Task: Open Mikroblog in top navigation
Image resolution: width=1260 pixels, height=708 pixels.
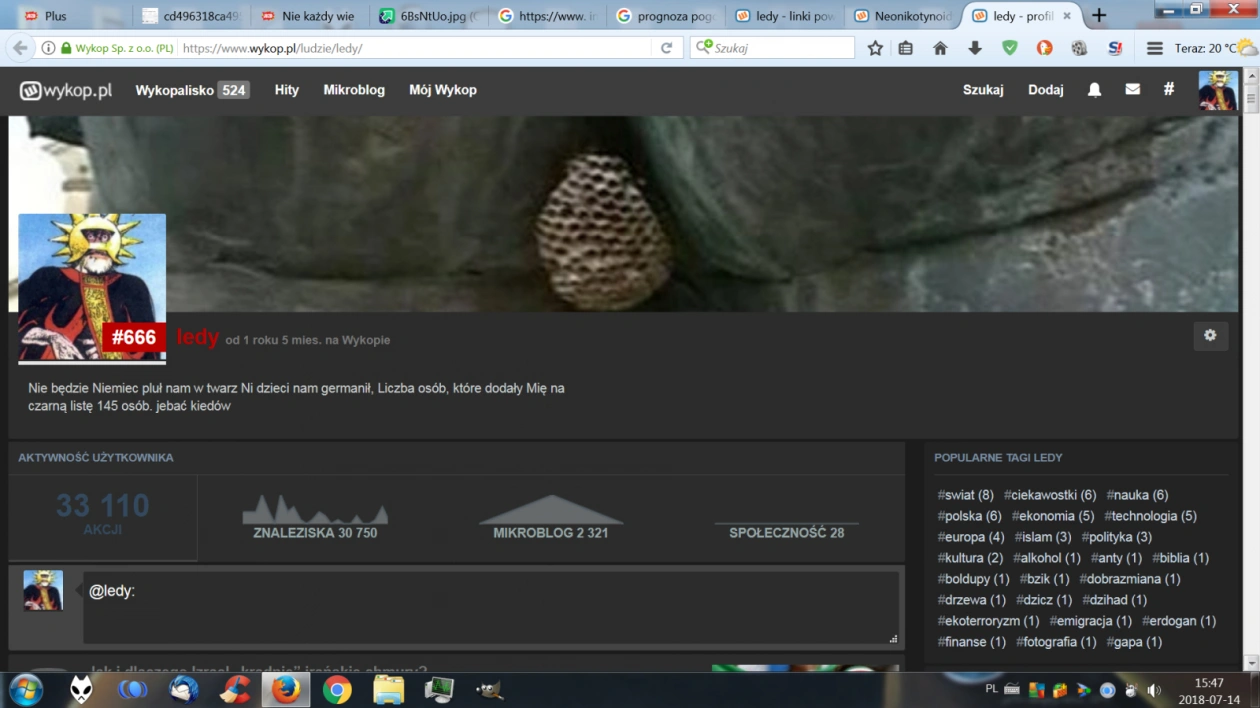Action: pos(354,90)
